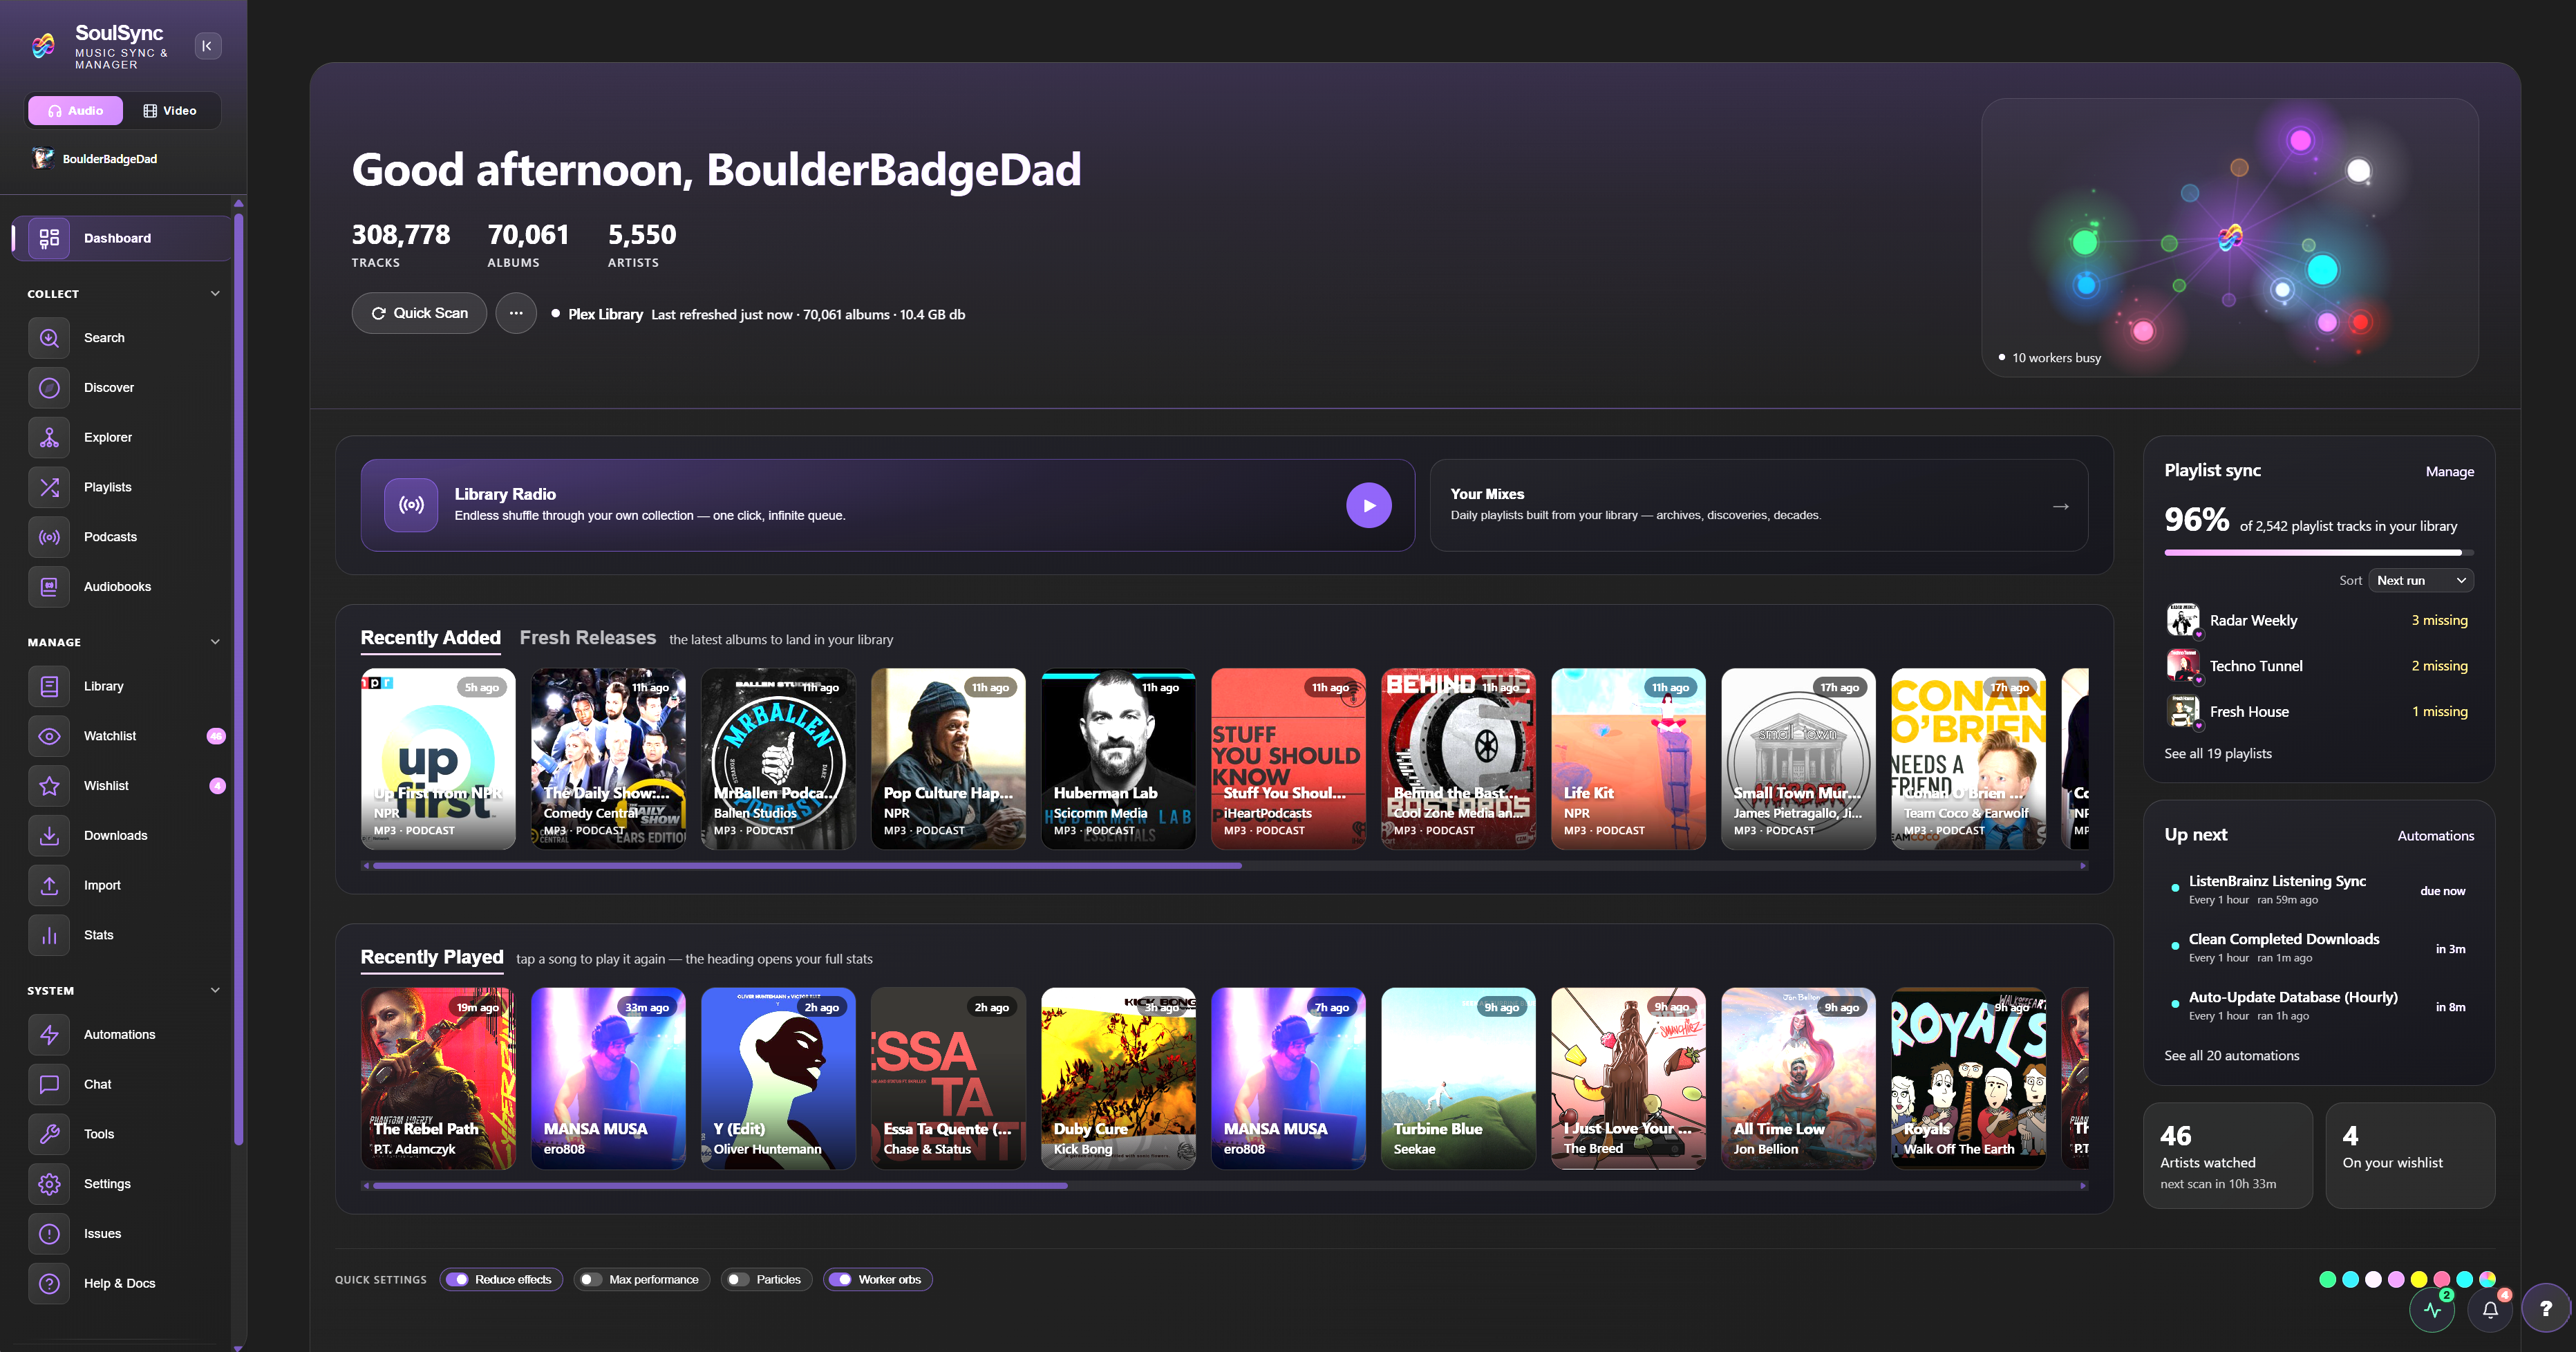2576x1352 pixels.
Task: Open See all 19 playlists link
Action: tap(2218, 754)
